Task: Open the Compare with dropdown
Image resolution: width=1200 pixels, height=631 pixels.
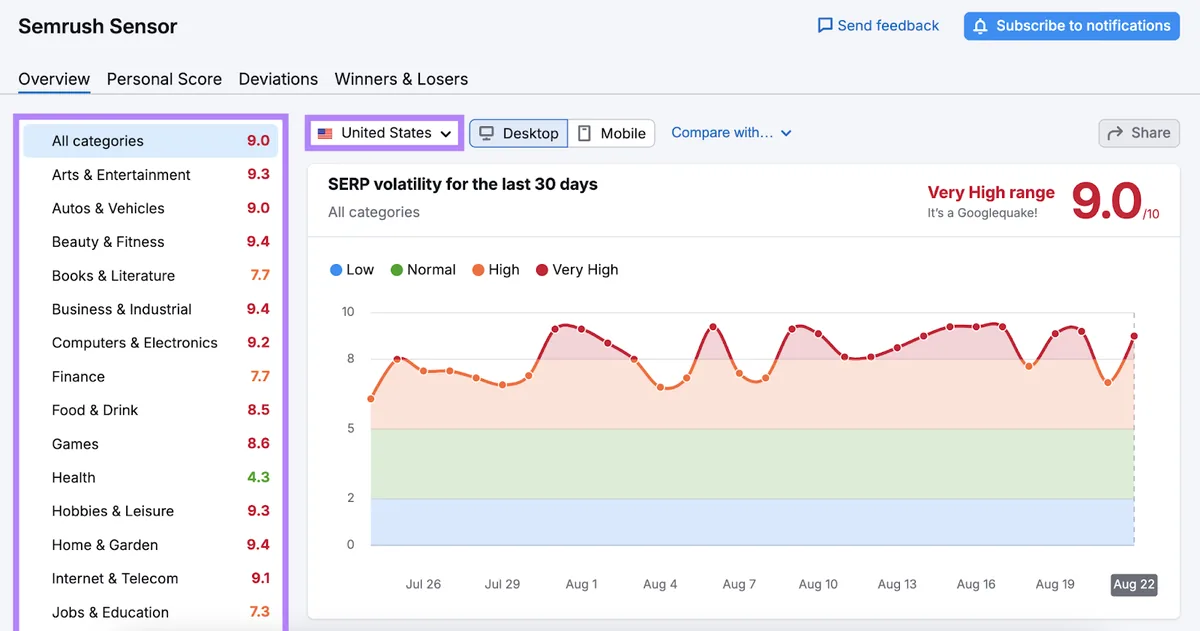Action: click(x=731, y=133)
